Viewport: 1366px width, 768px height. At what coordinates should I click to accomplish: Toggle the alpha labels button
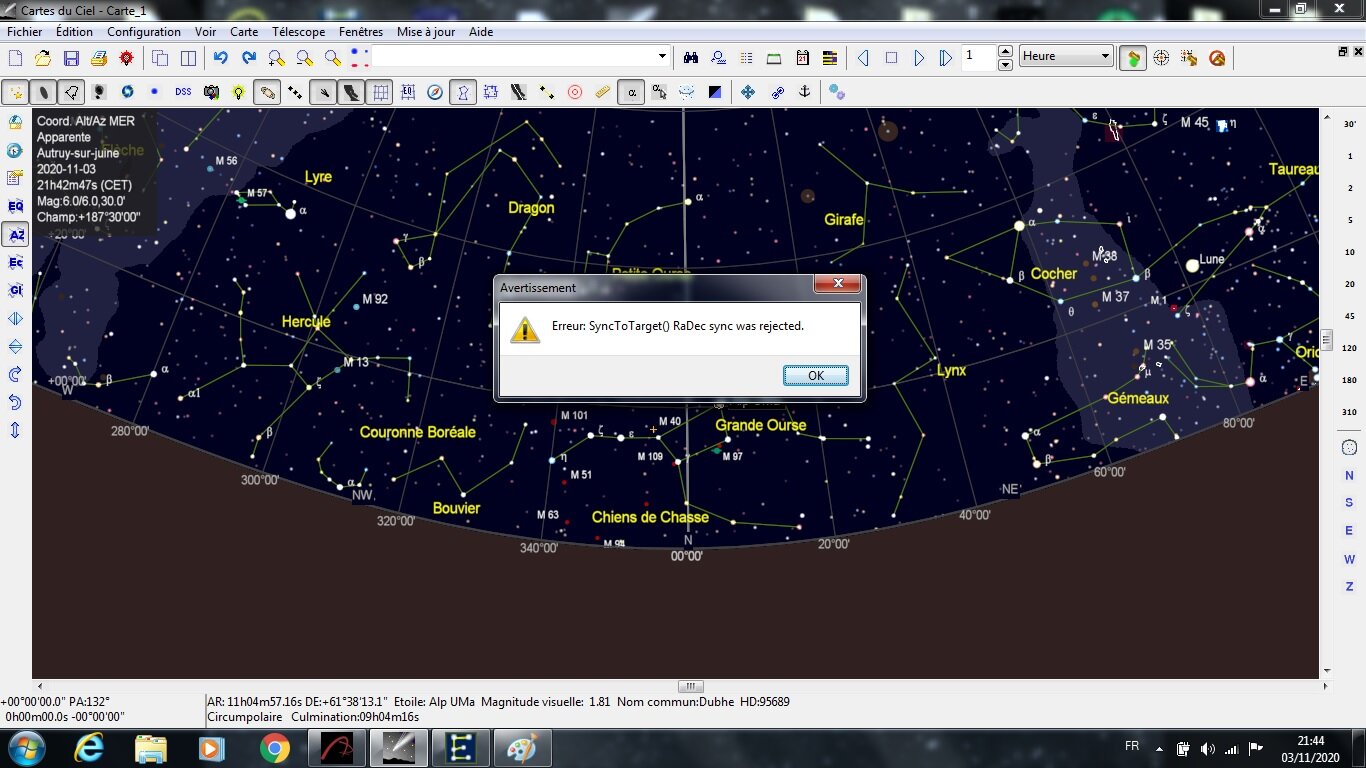point(631,92)
